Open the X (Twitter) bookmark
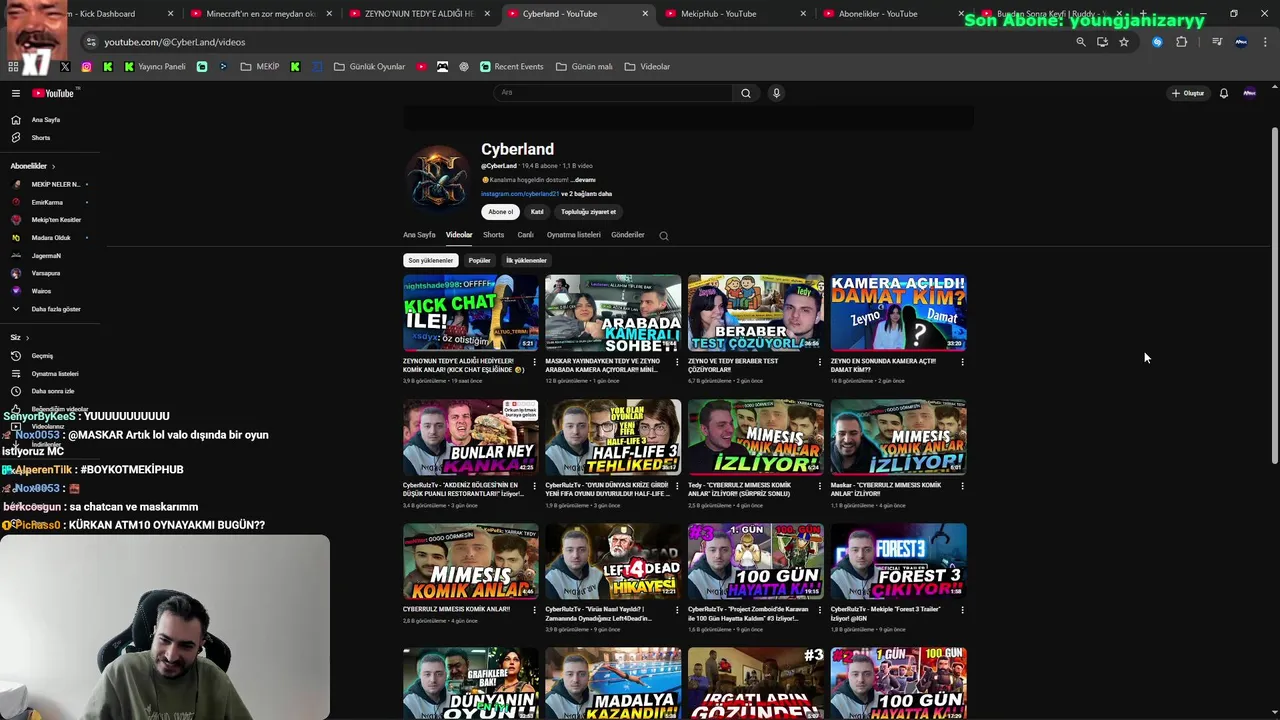The width and height of the screenshot is (1280, 720). click(x=65, y=67)
